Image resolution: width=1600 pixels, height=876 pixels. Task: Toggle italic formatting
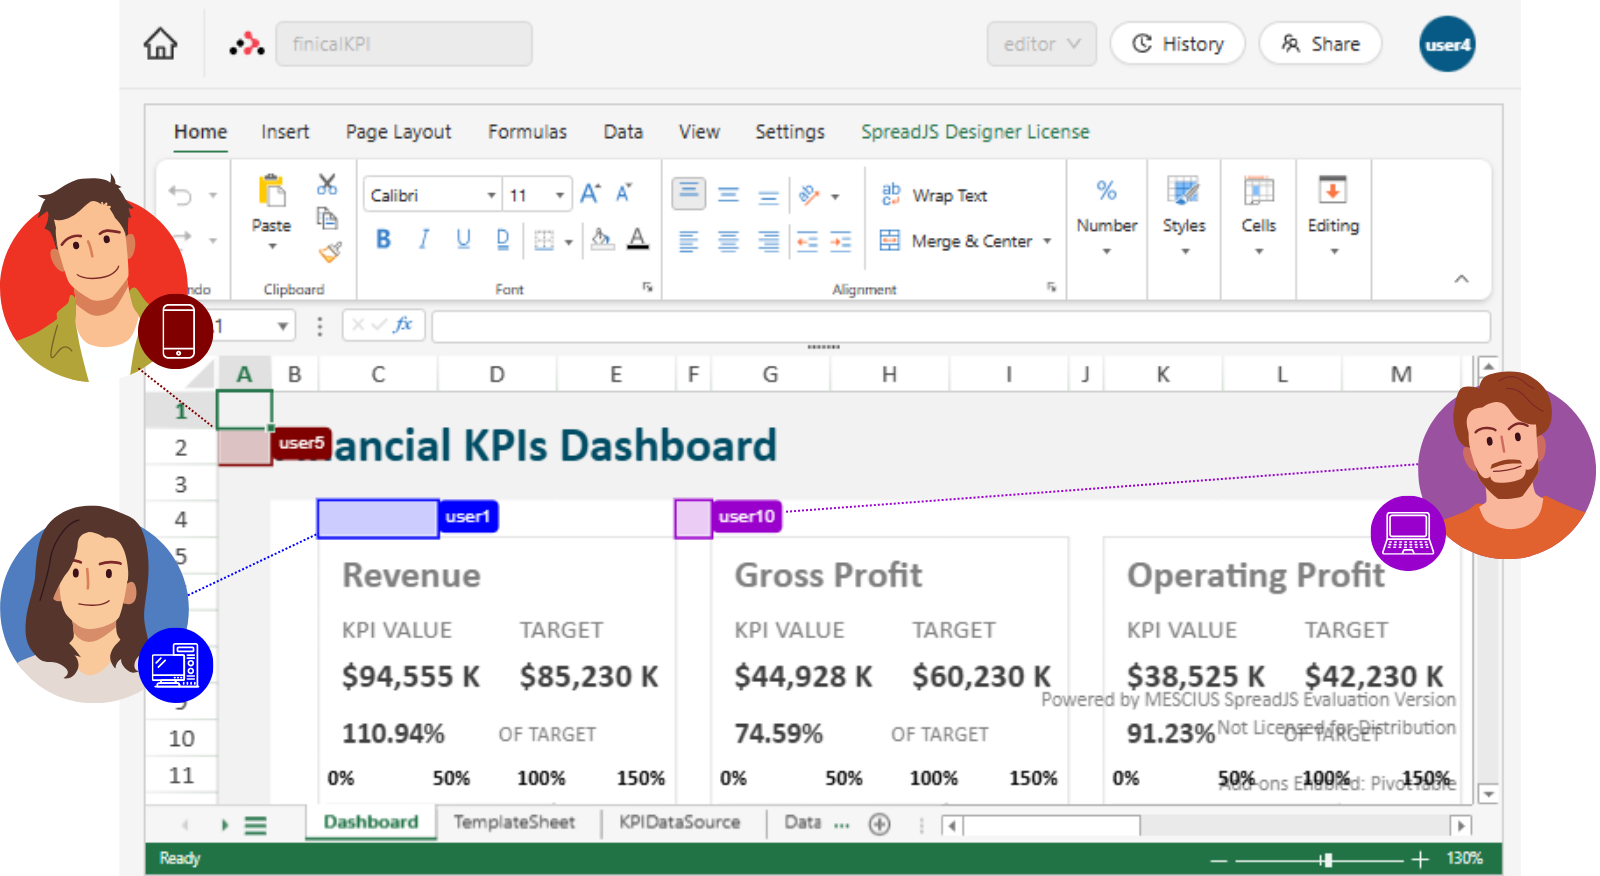click(424, 239)
